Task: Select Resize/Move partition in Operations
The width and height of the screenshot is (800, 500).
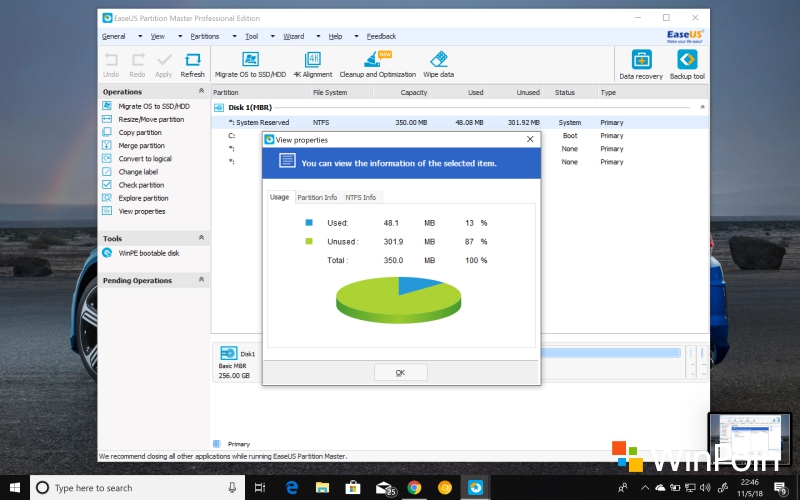Action: point(150,119)
